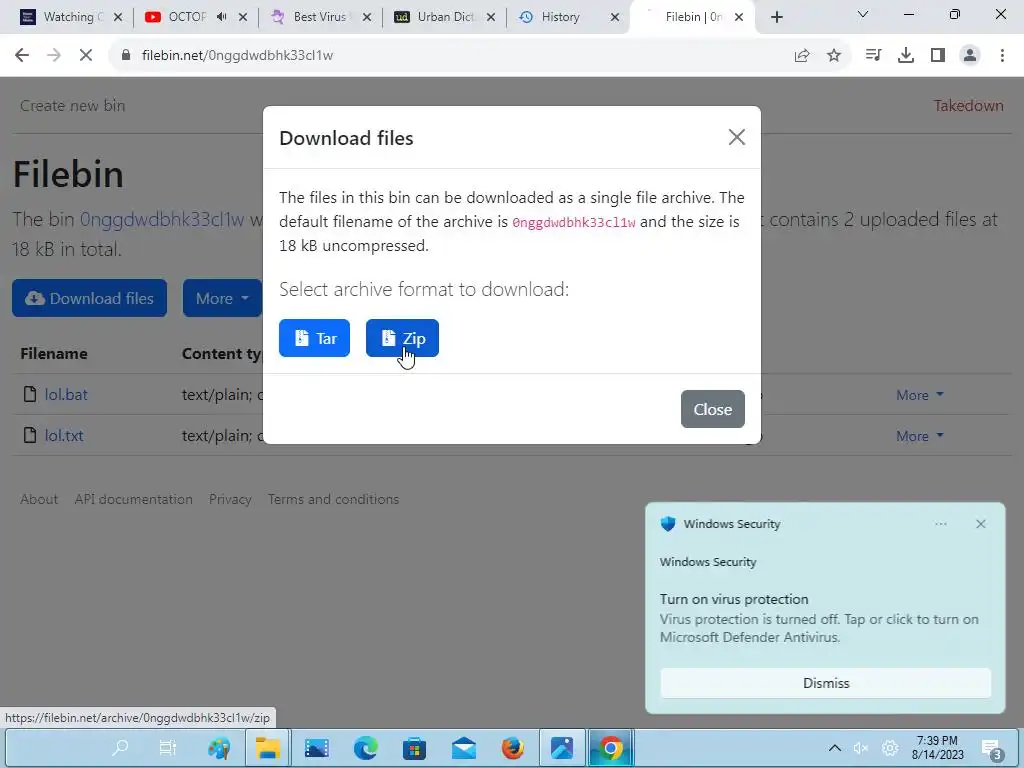Close the Filebin tab
The image size is (1024, 768).
(739, 17)
